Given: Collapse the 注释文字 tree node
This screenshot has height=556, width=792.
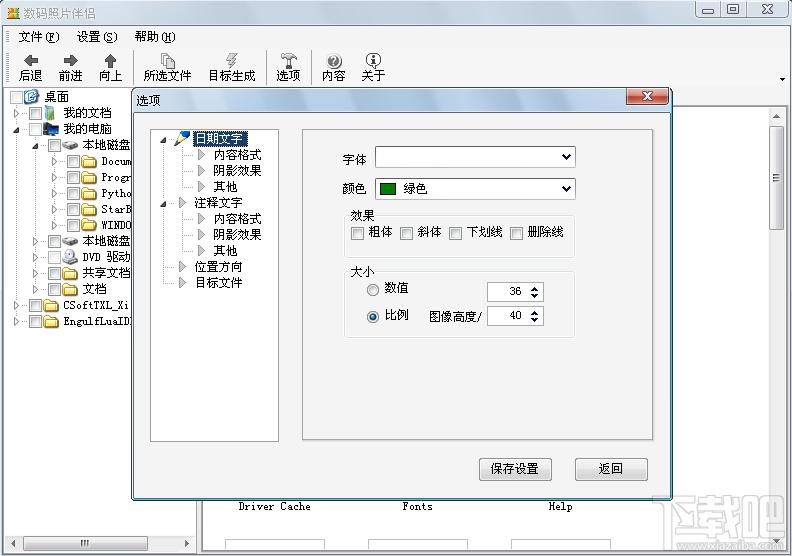Looking at the screenshot, I should pos(163,204).
